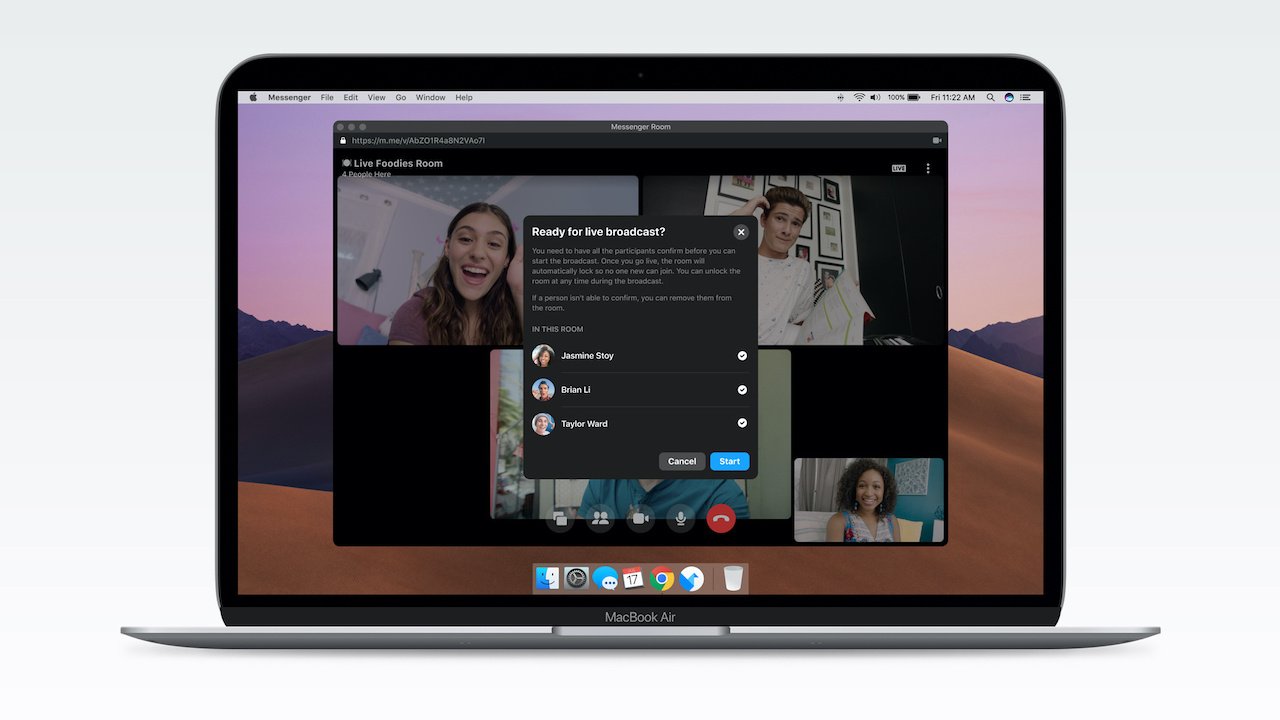1280x720 pixels.
Task: Open the Edit menu
Action: [x=351, y=98]
